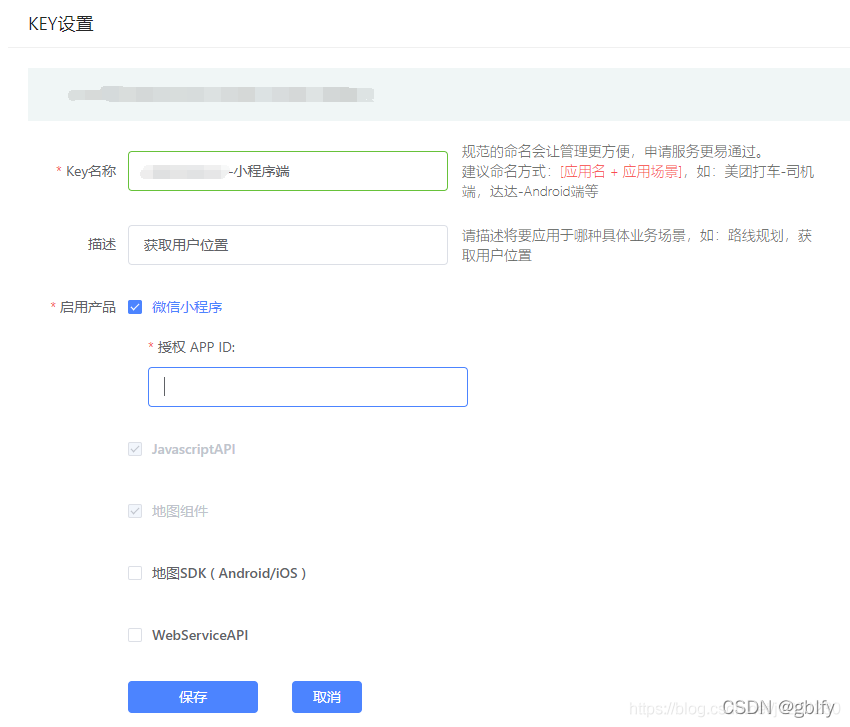The width and height of the screenshot is (850, 727).
Task: Select the grayed key name header bar
Action: coord(220,95)
